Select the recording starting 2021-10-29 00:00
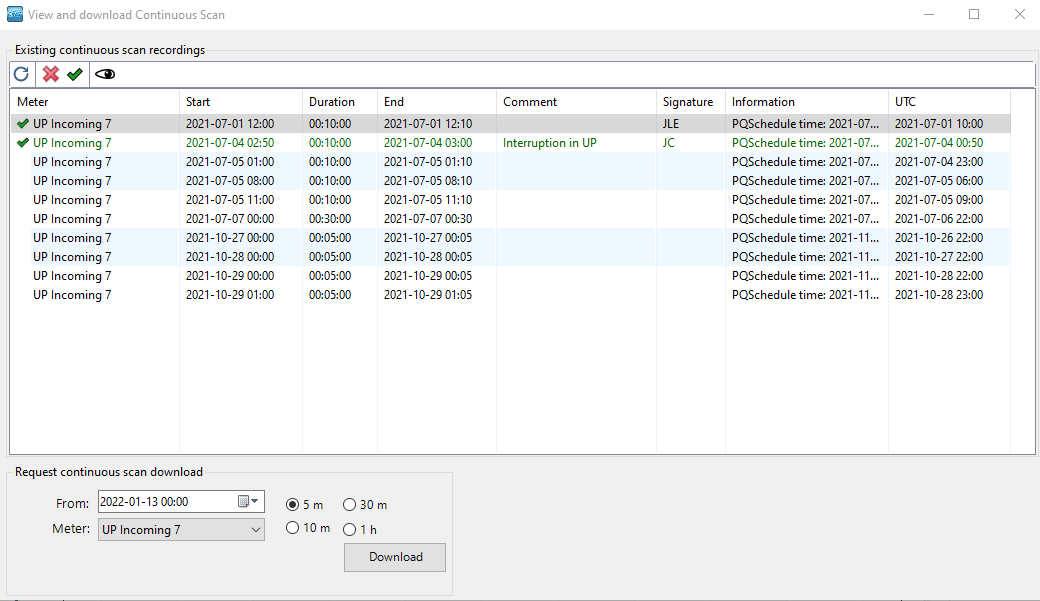Viewport: 1040px width, 601px height. click(511, 276)
